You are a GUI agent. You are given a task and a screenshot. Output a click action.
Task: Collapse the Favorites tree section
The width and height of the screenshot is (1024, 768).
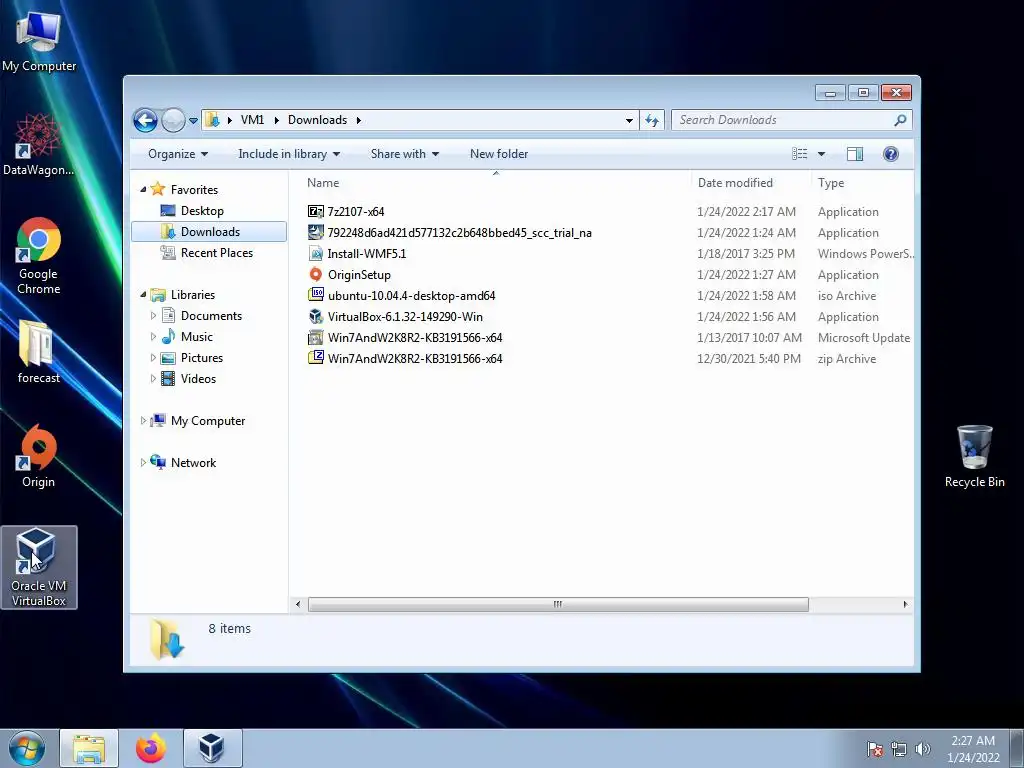[143, 189]
